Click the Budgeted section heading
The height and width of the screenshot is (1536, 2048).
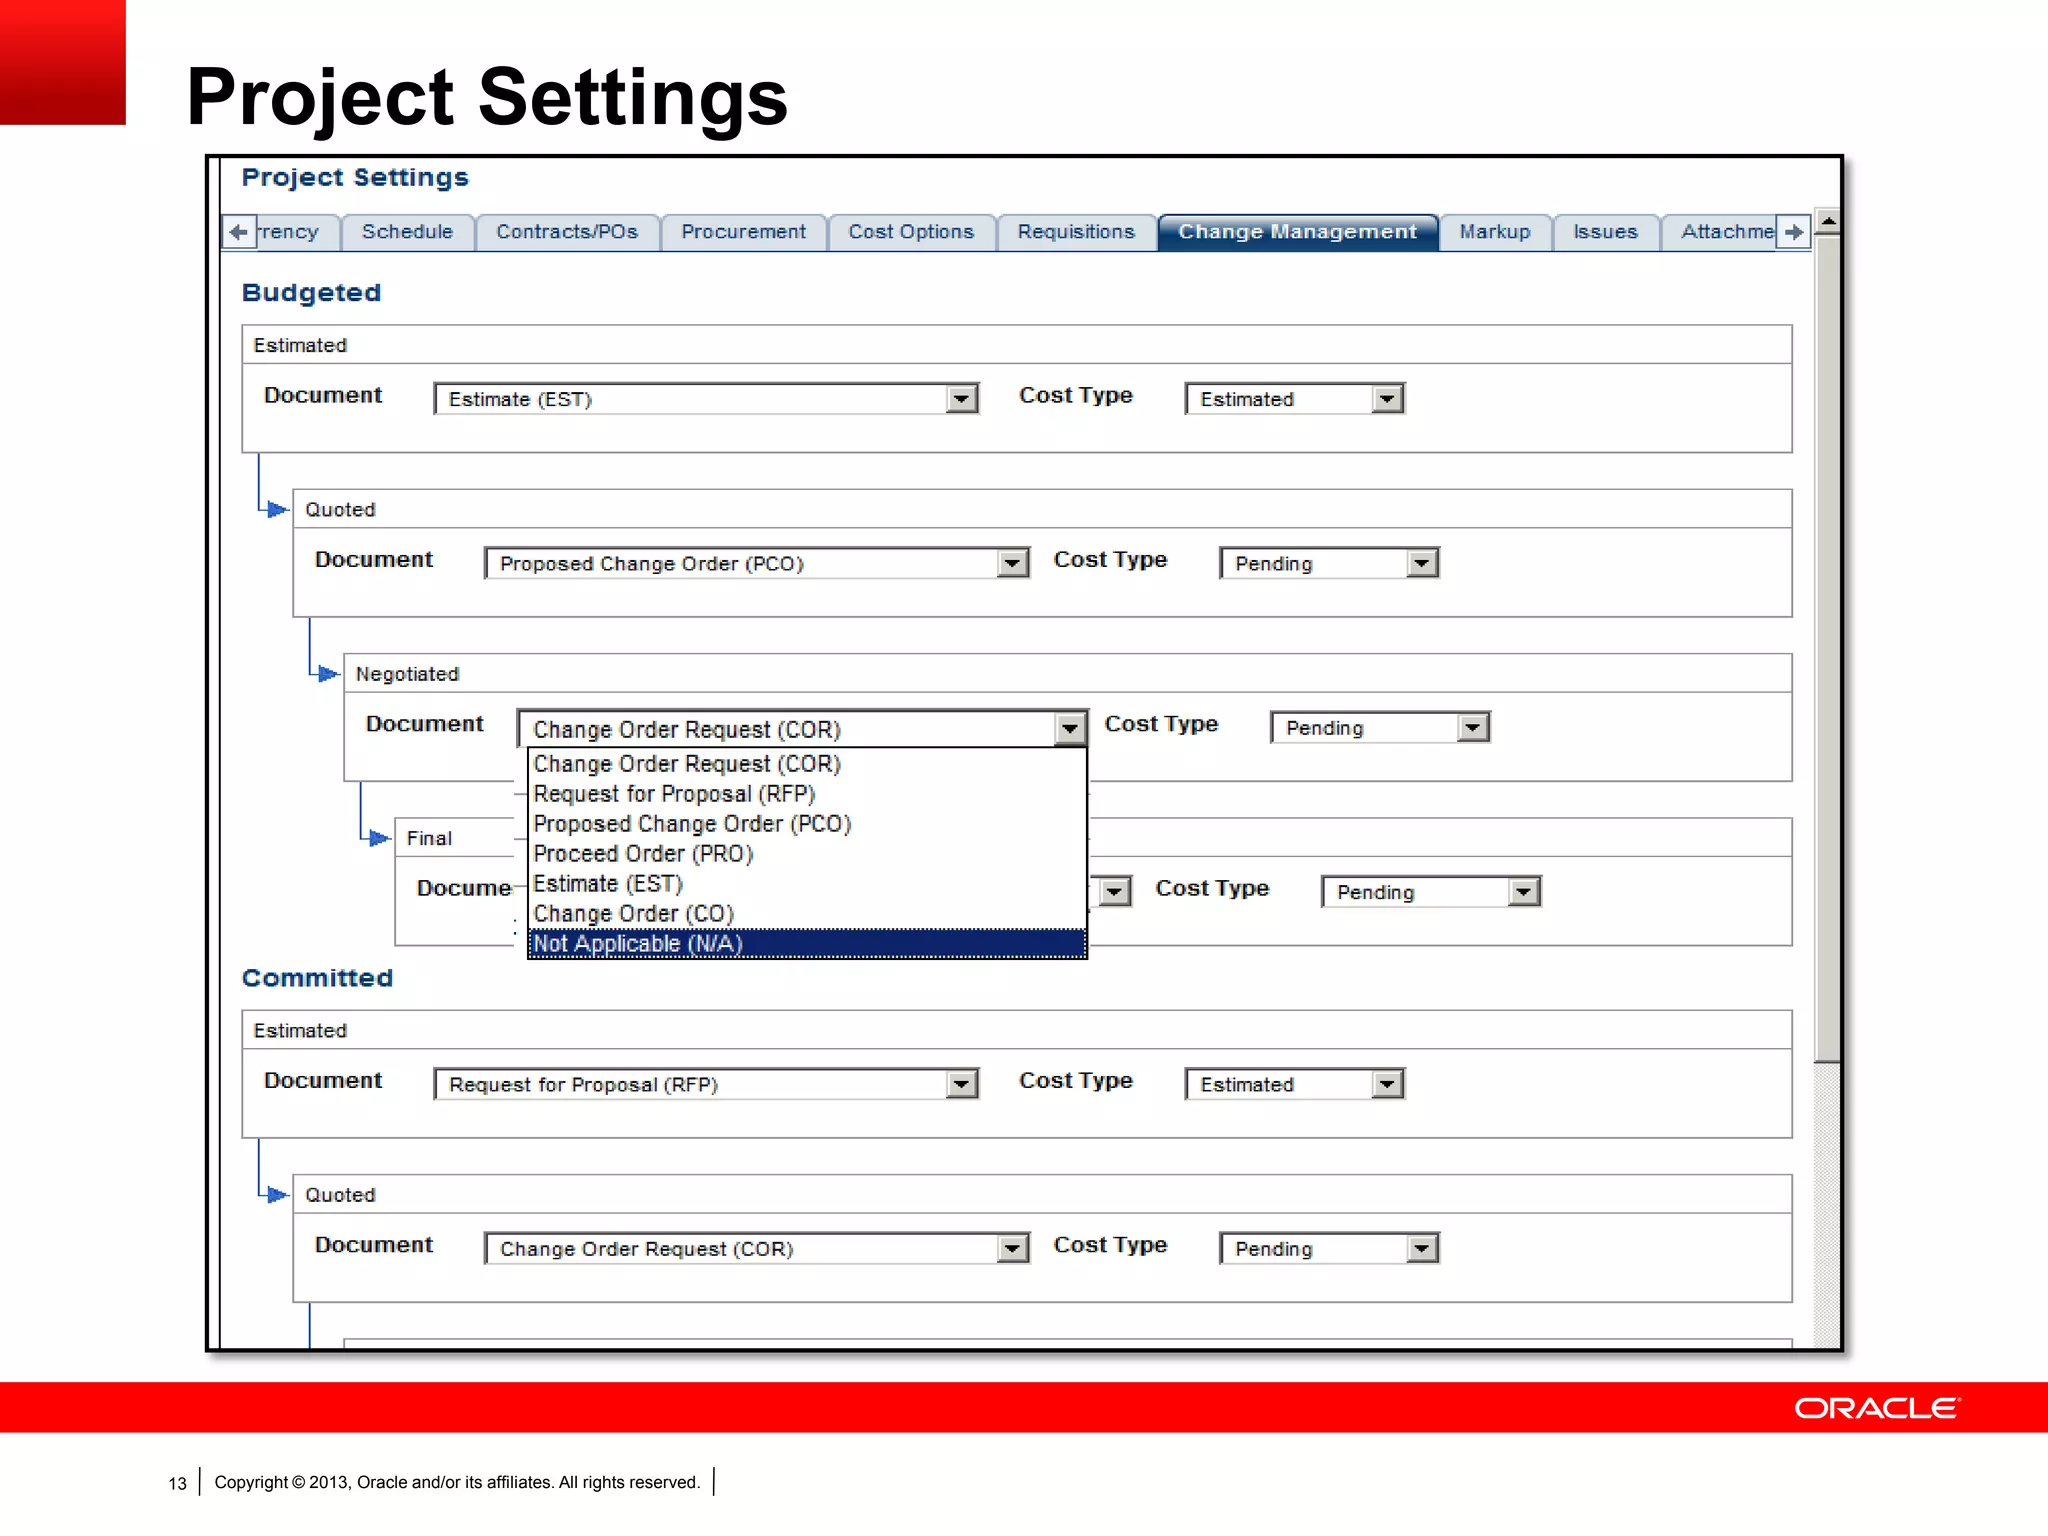point(311,293)
